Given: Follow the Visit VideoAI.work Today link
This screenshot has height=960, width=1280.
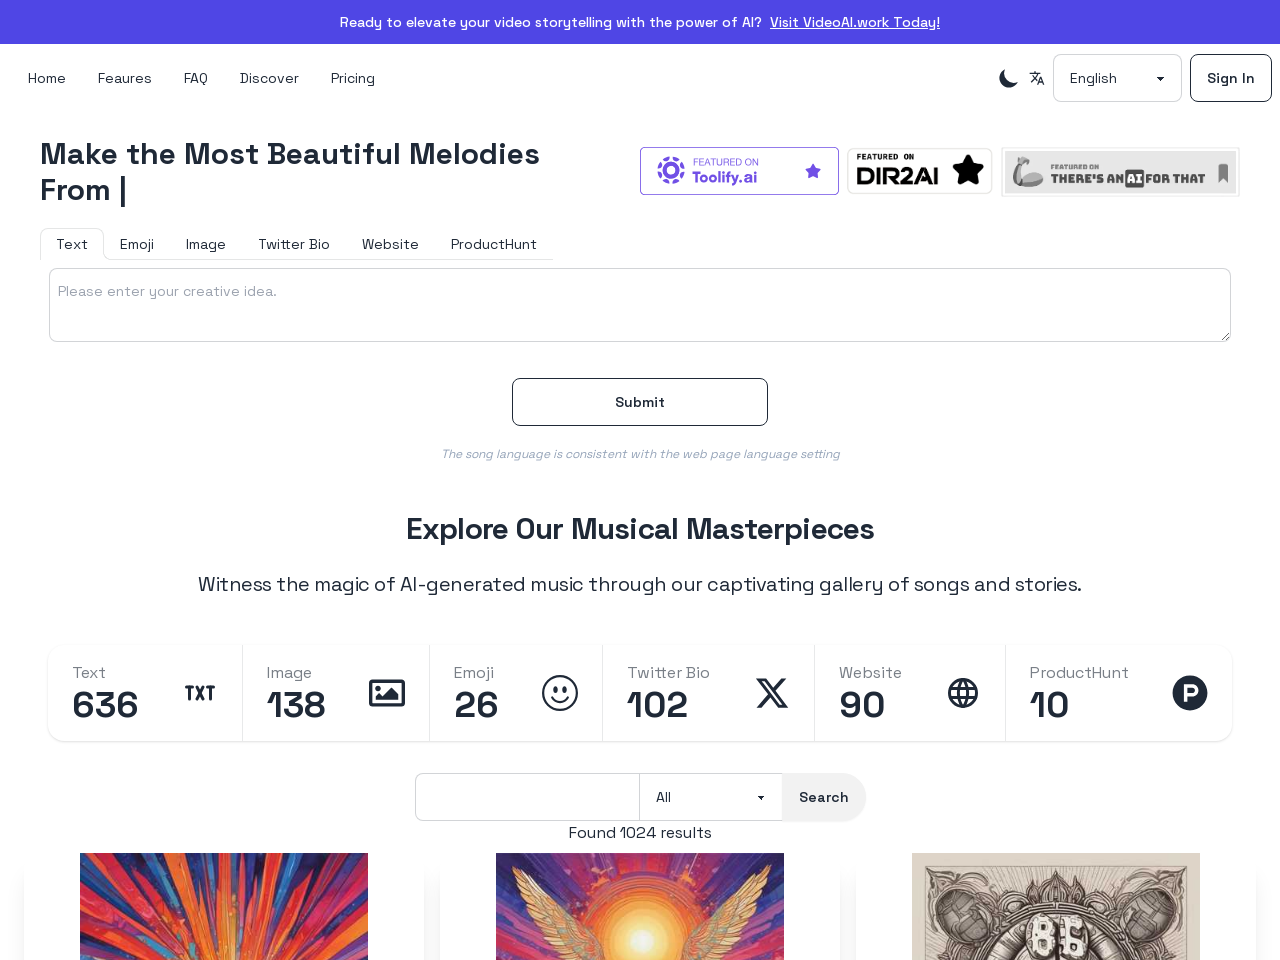Looking at the screenshot, I should 855,22.
